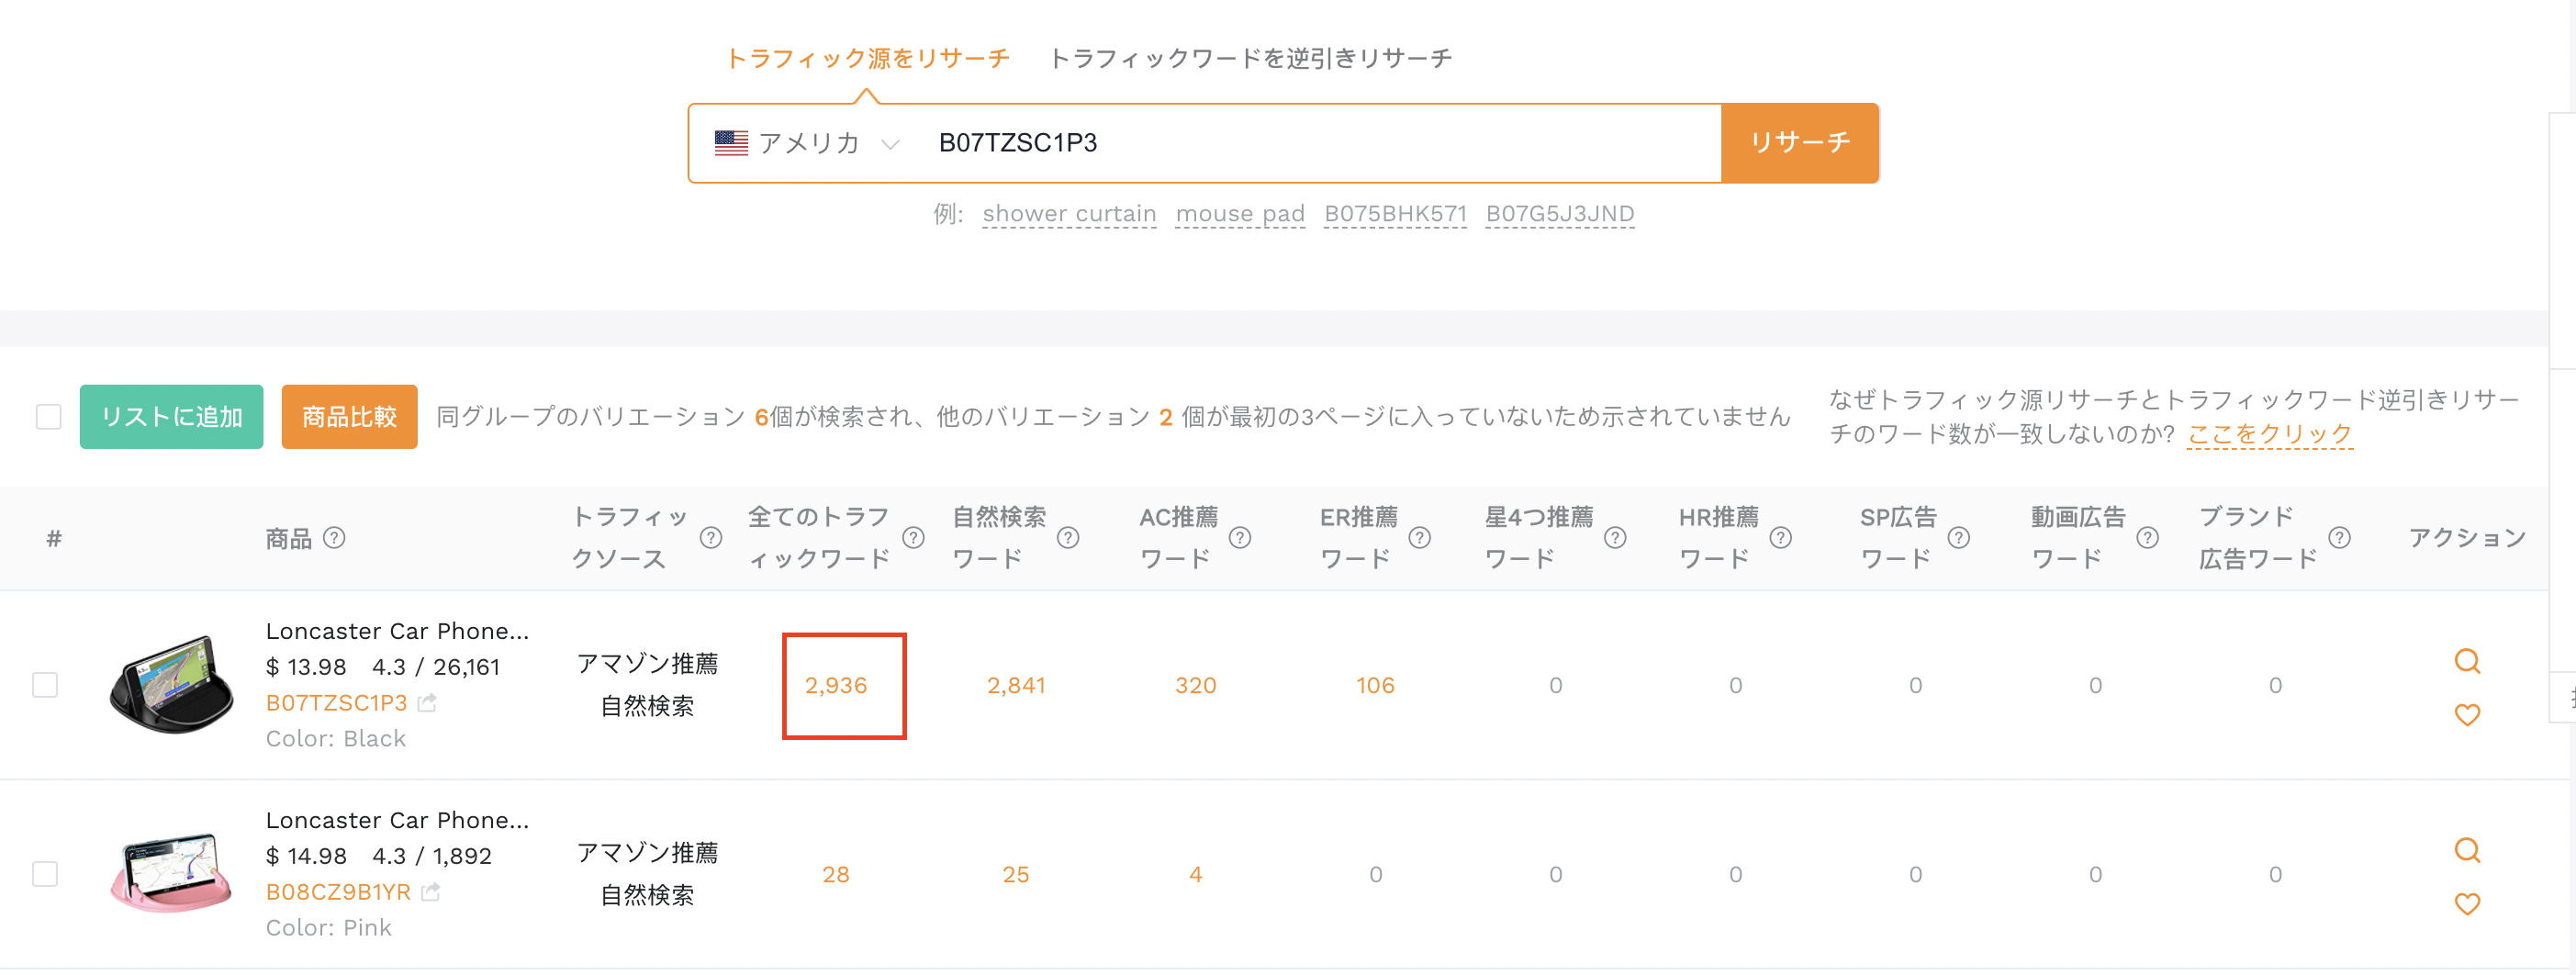Toggle the select-all checkbox beside リストに追加
Screen dimensions: 2576x975
click(x=48, y=417)
